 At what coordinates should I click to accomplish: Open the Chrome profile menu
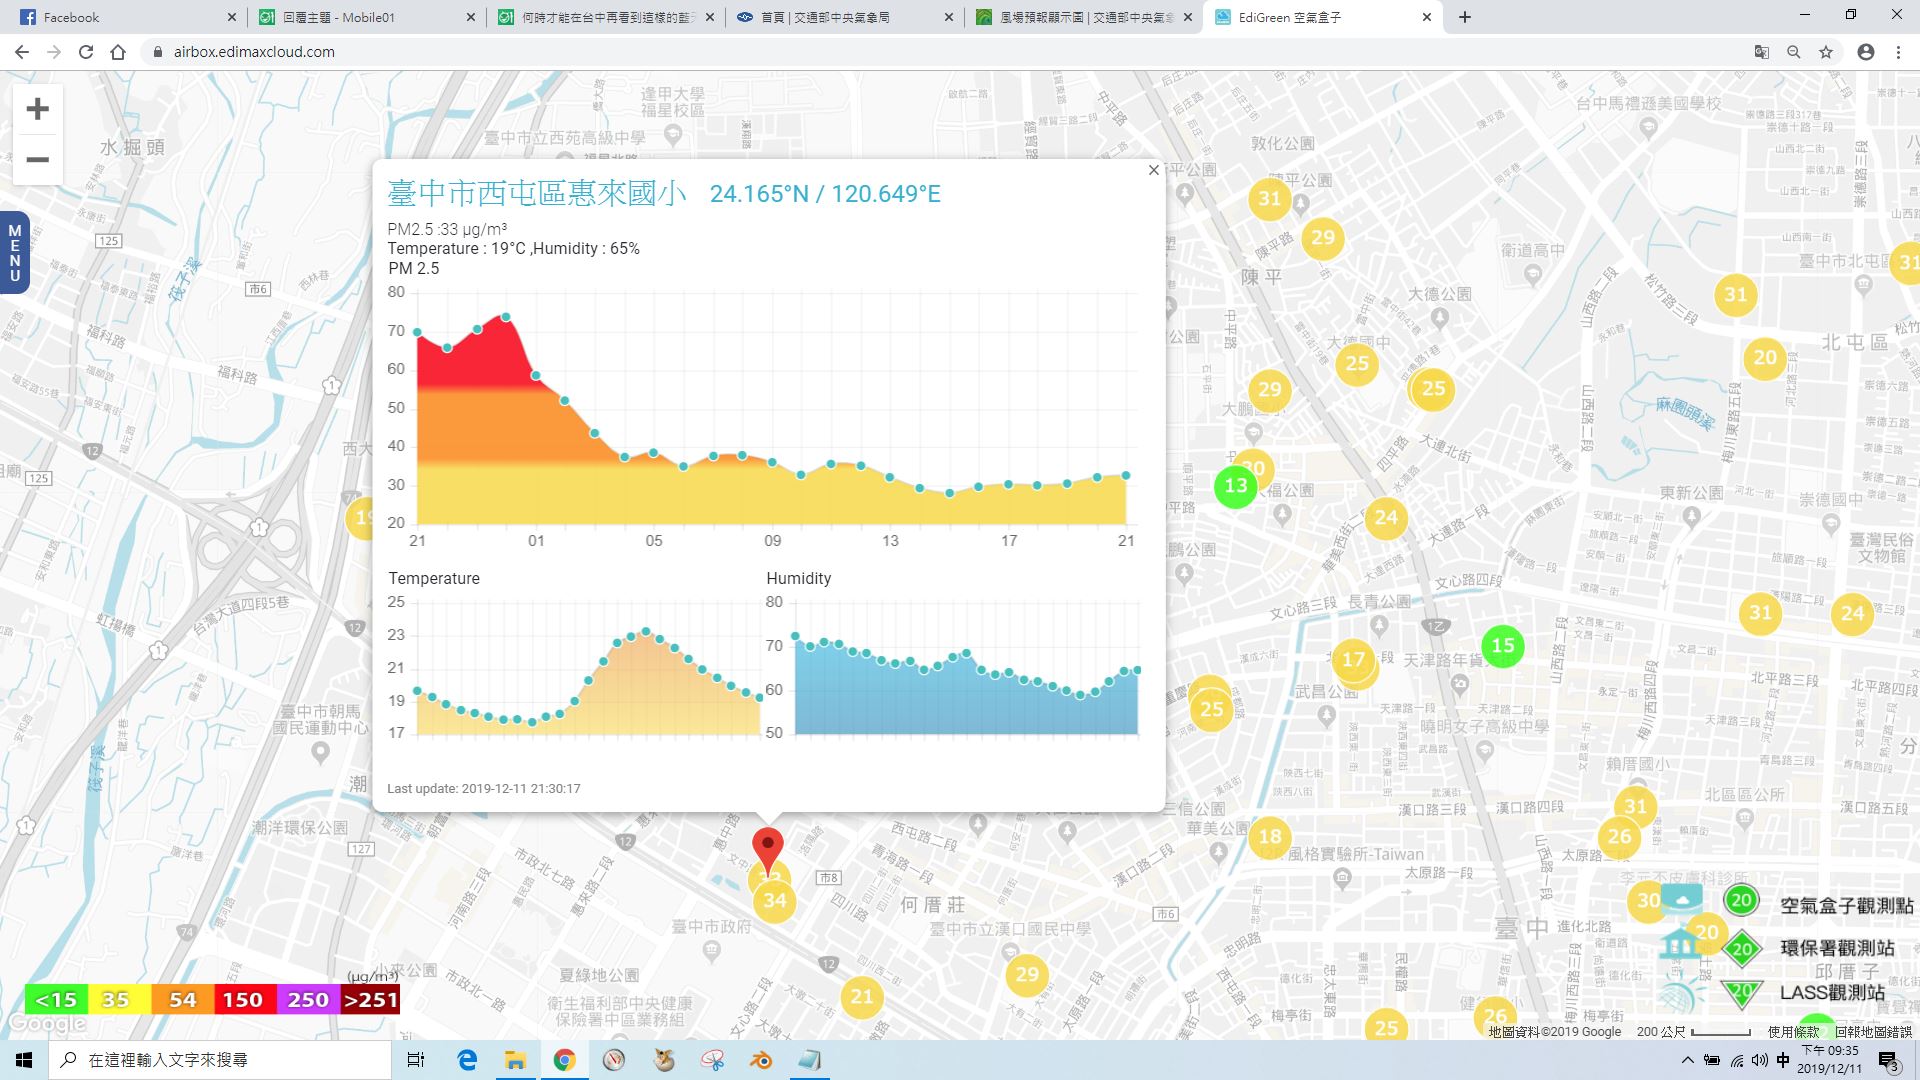tap(1866, 52)
